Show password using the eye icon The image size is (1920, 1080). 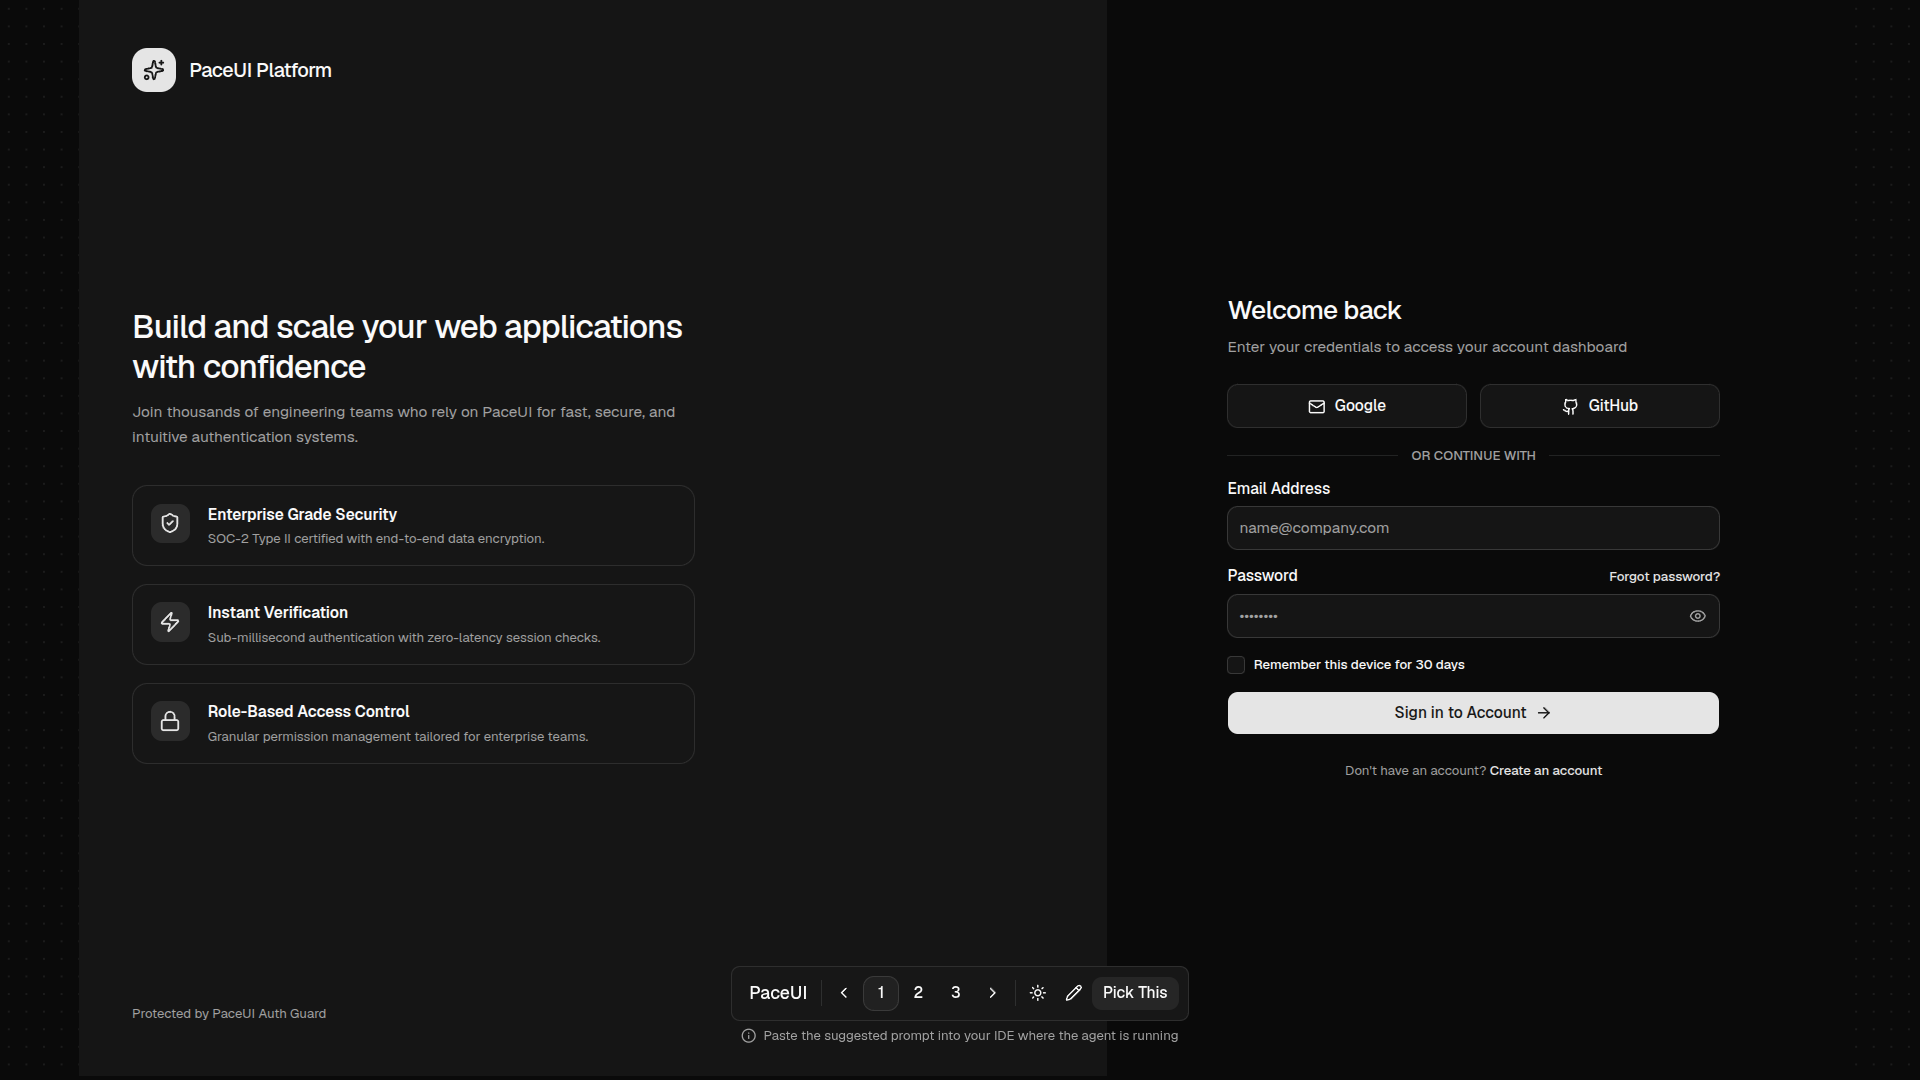point(1697,616)
